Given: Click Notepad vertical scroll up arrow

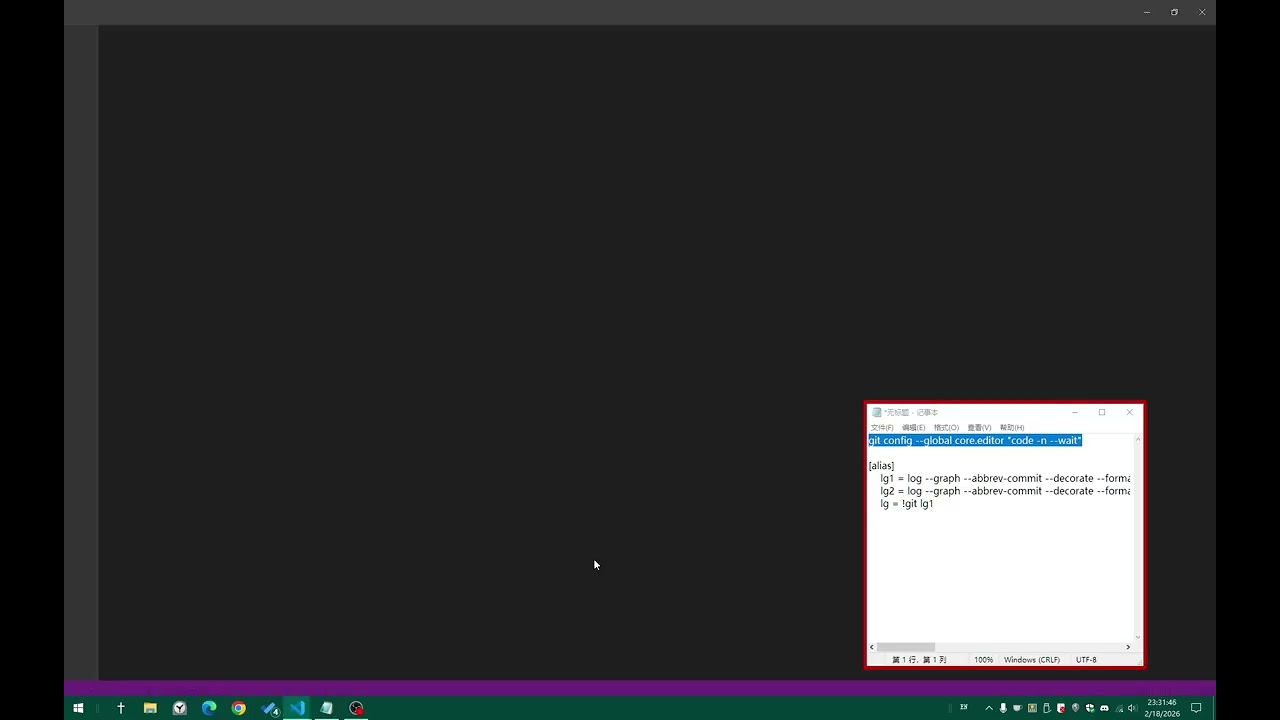Looking at the screenshot, I should [1138, 440].
